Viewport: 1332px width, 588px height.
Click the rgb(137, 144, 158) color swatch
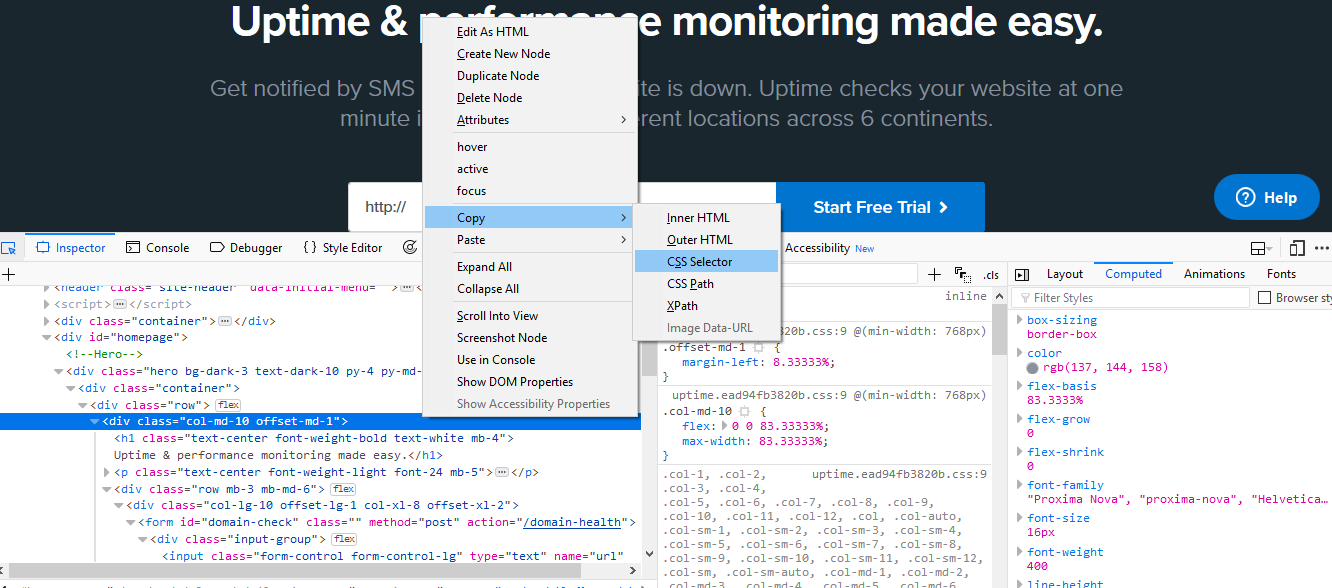pos(1031,368)
